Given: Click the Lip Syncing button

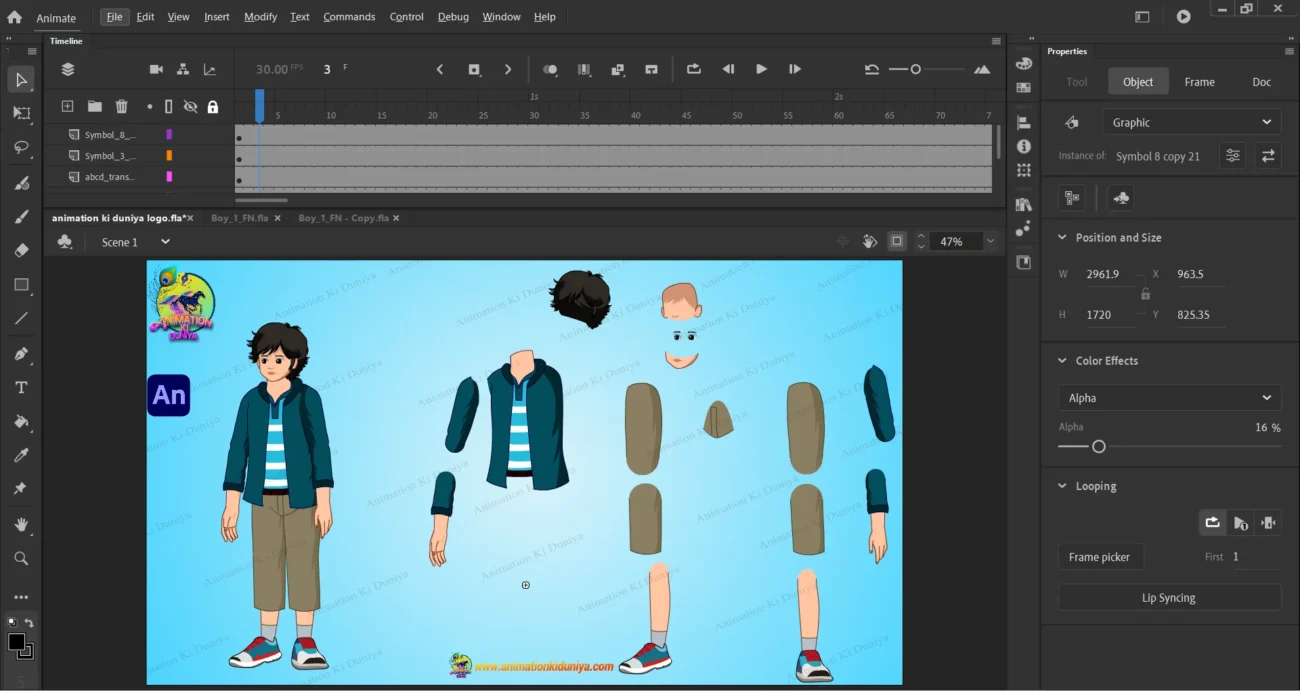Looking at the screenshot, I should [1168, 598].
